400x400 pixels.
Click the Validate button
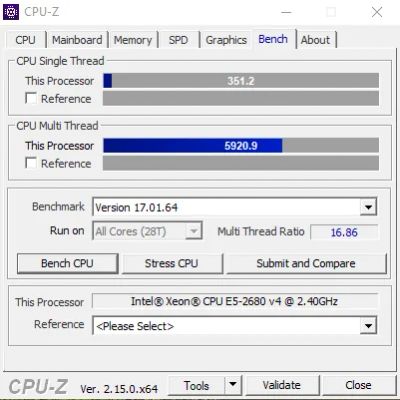[x=282, y=385]
